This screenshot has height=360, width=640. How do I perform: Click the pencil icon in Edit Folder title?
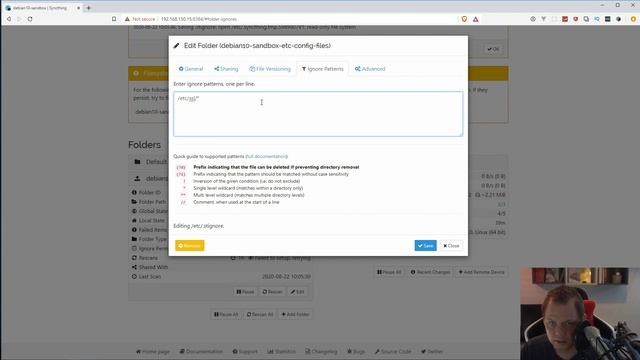click(x=176, y=46)
